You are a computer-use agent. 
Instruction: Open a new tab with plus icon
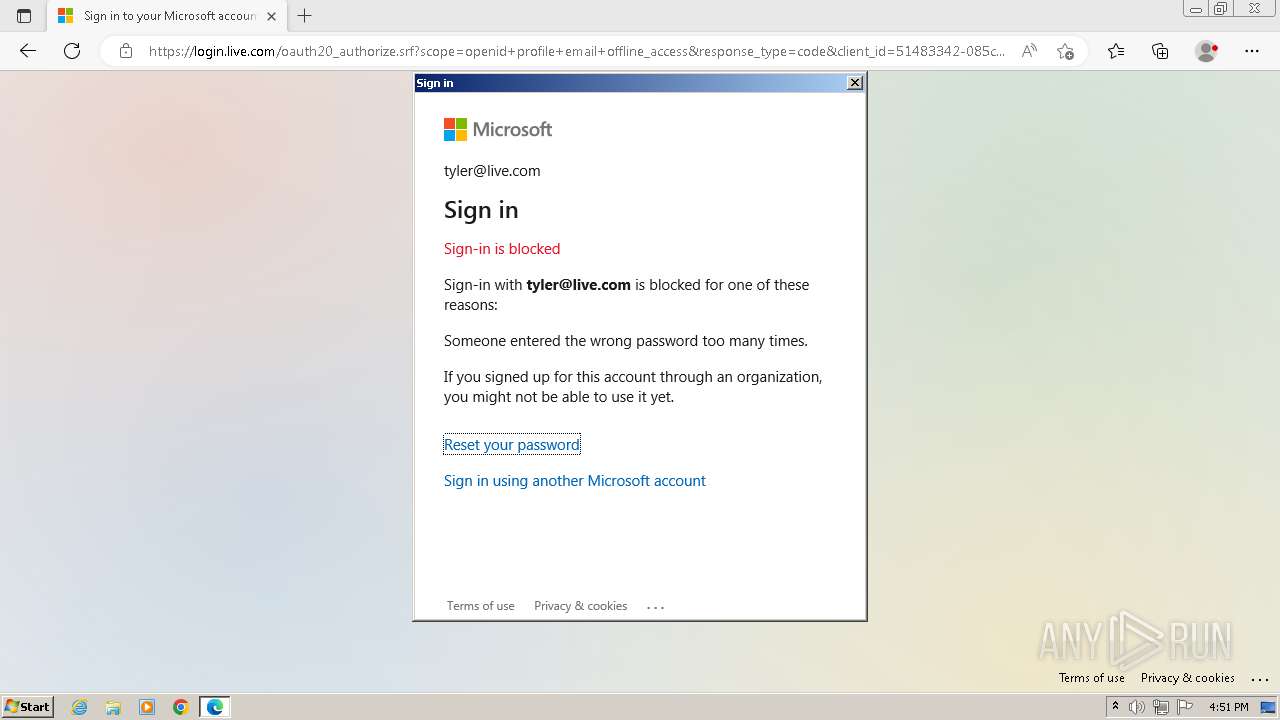[305, 16]
